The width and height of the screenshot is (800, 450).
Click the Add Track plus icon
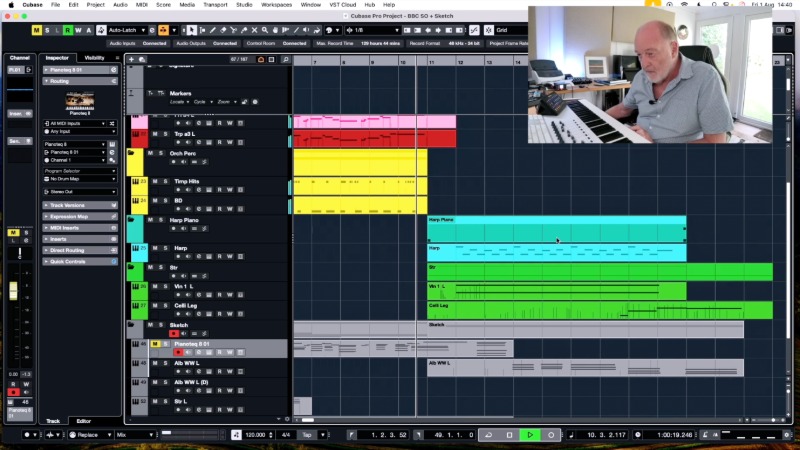click(131, 60)
